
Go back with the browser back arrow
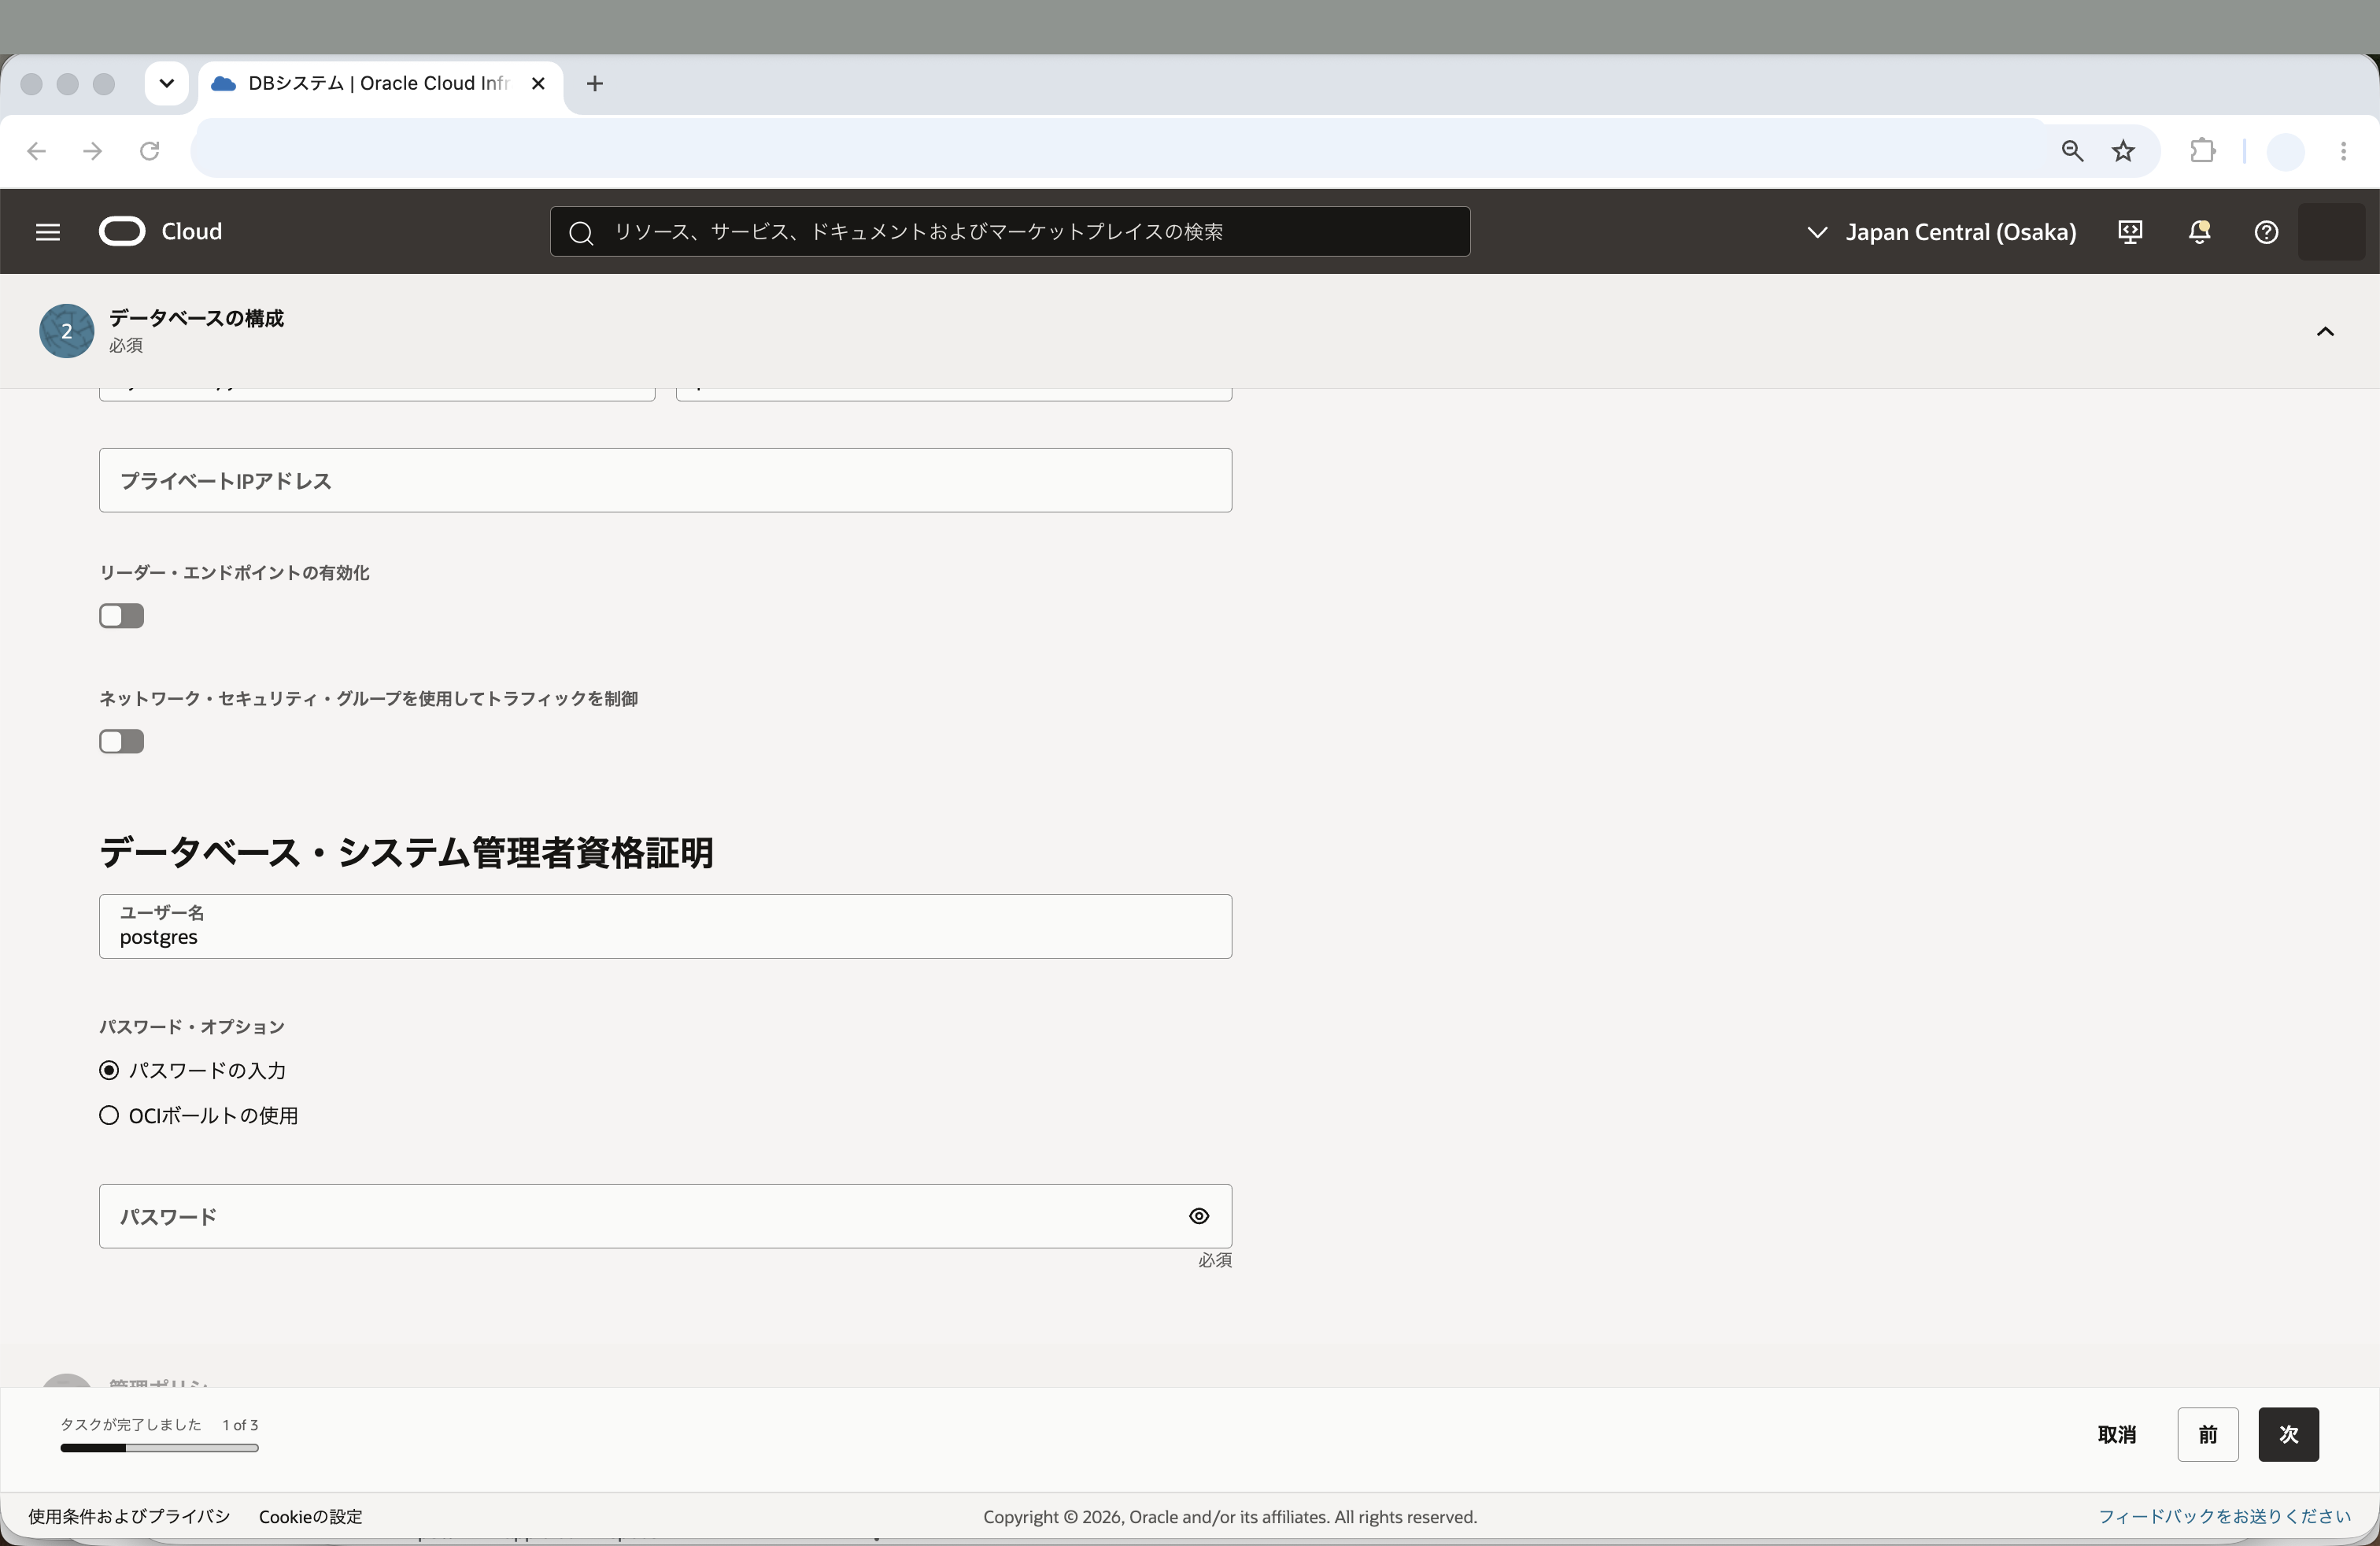(36, 151)
